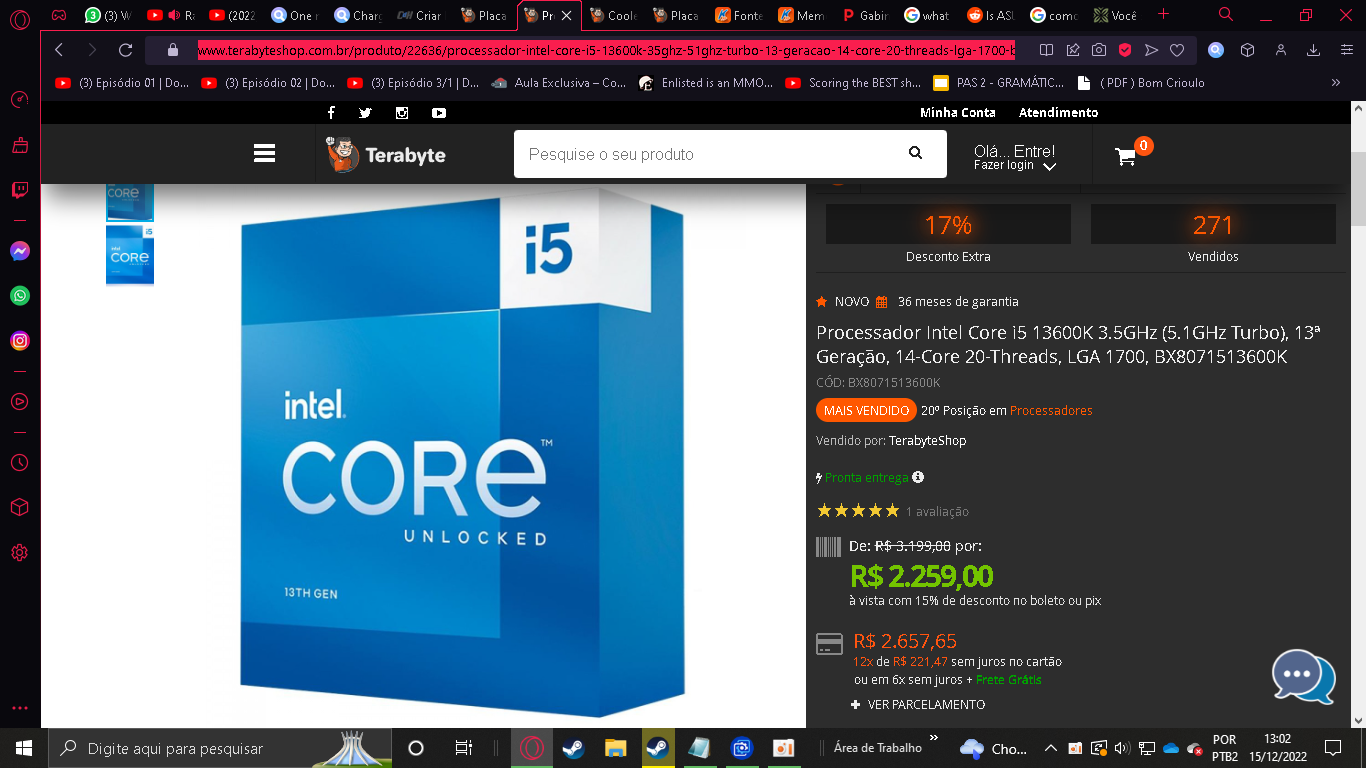Take a snapshot with camera icon
1366x768 pixels.
(x=1098, y=50)
